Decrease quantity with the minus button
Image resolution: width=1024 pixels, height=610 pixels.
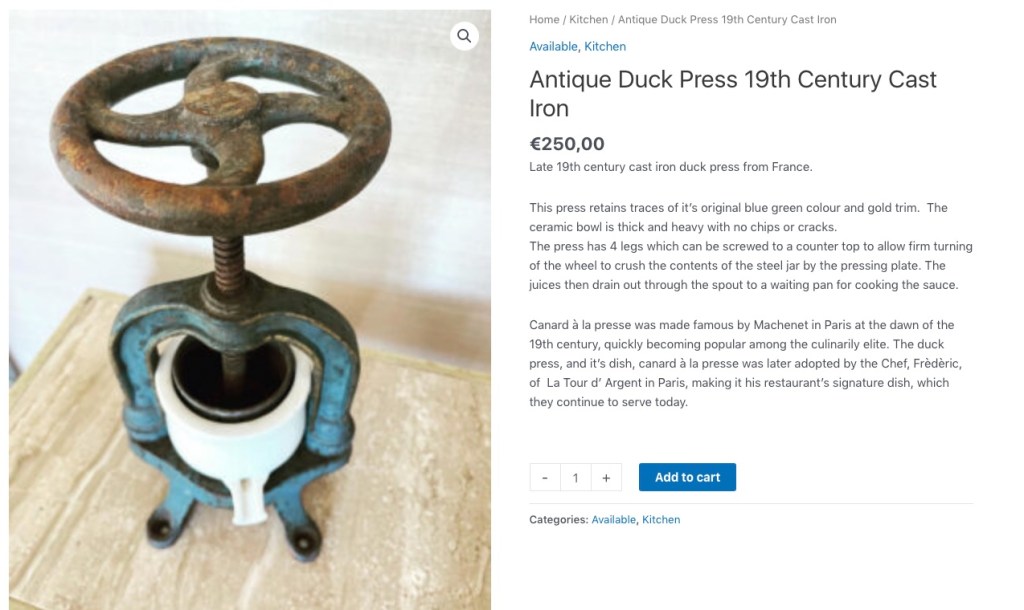click(545, 477)
